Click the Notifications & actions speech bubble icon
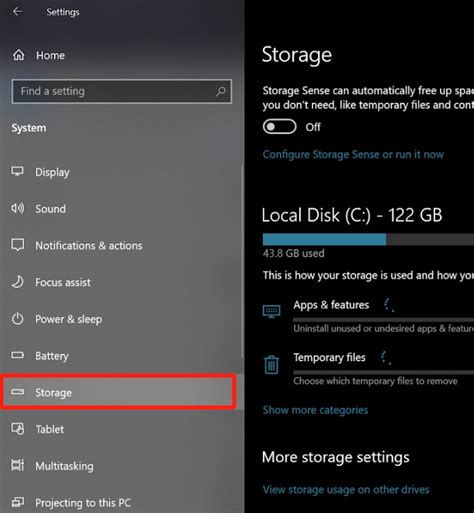 17,245
